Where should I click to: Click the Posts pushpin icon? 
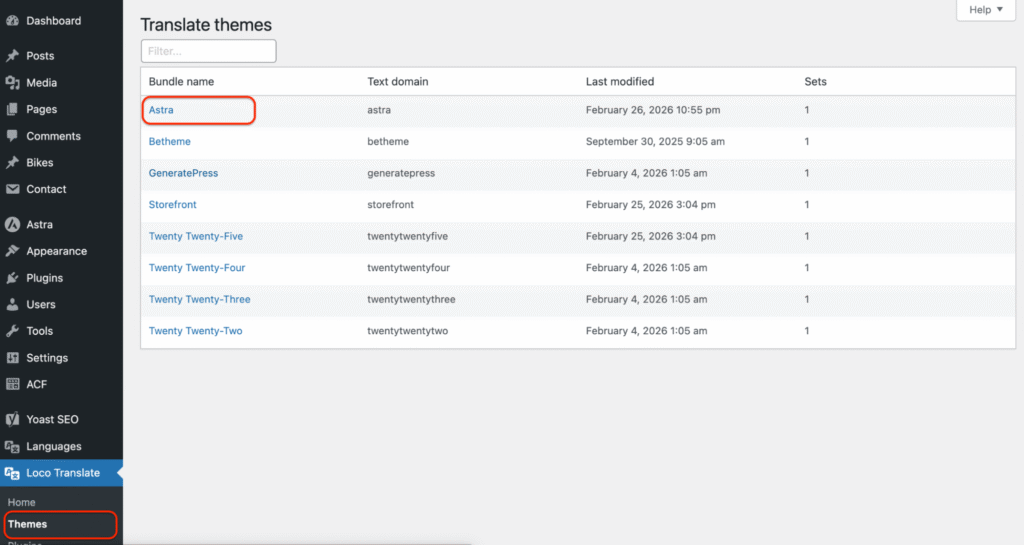13,56
